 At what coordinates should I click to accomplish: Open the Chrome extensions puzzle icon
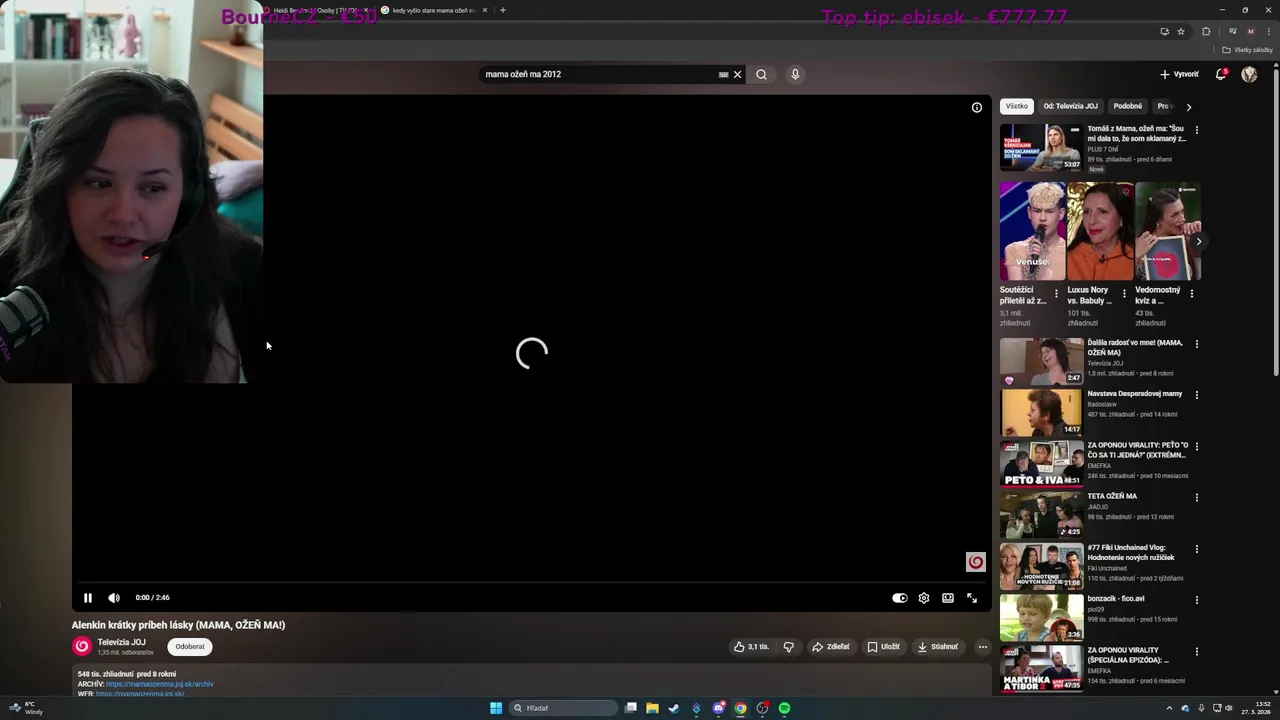(x=1207, y=31)
